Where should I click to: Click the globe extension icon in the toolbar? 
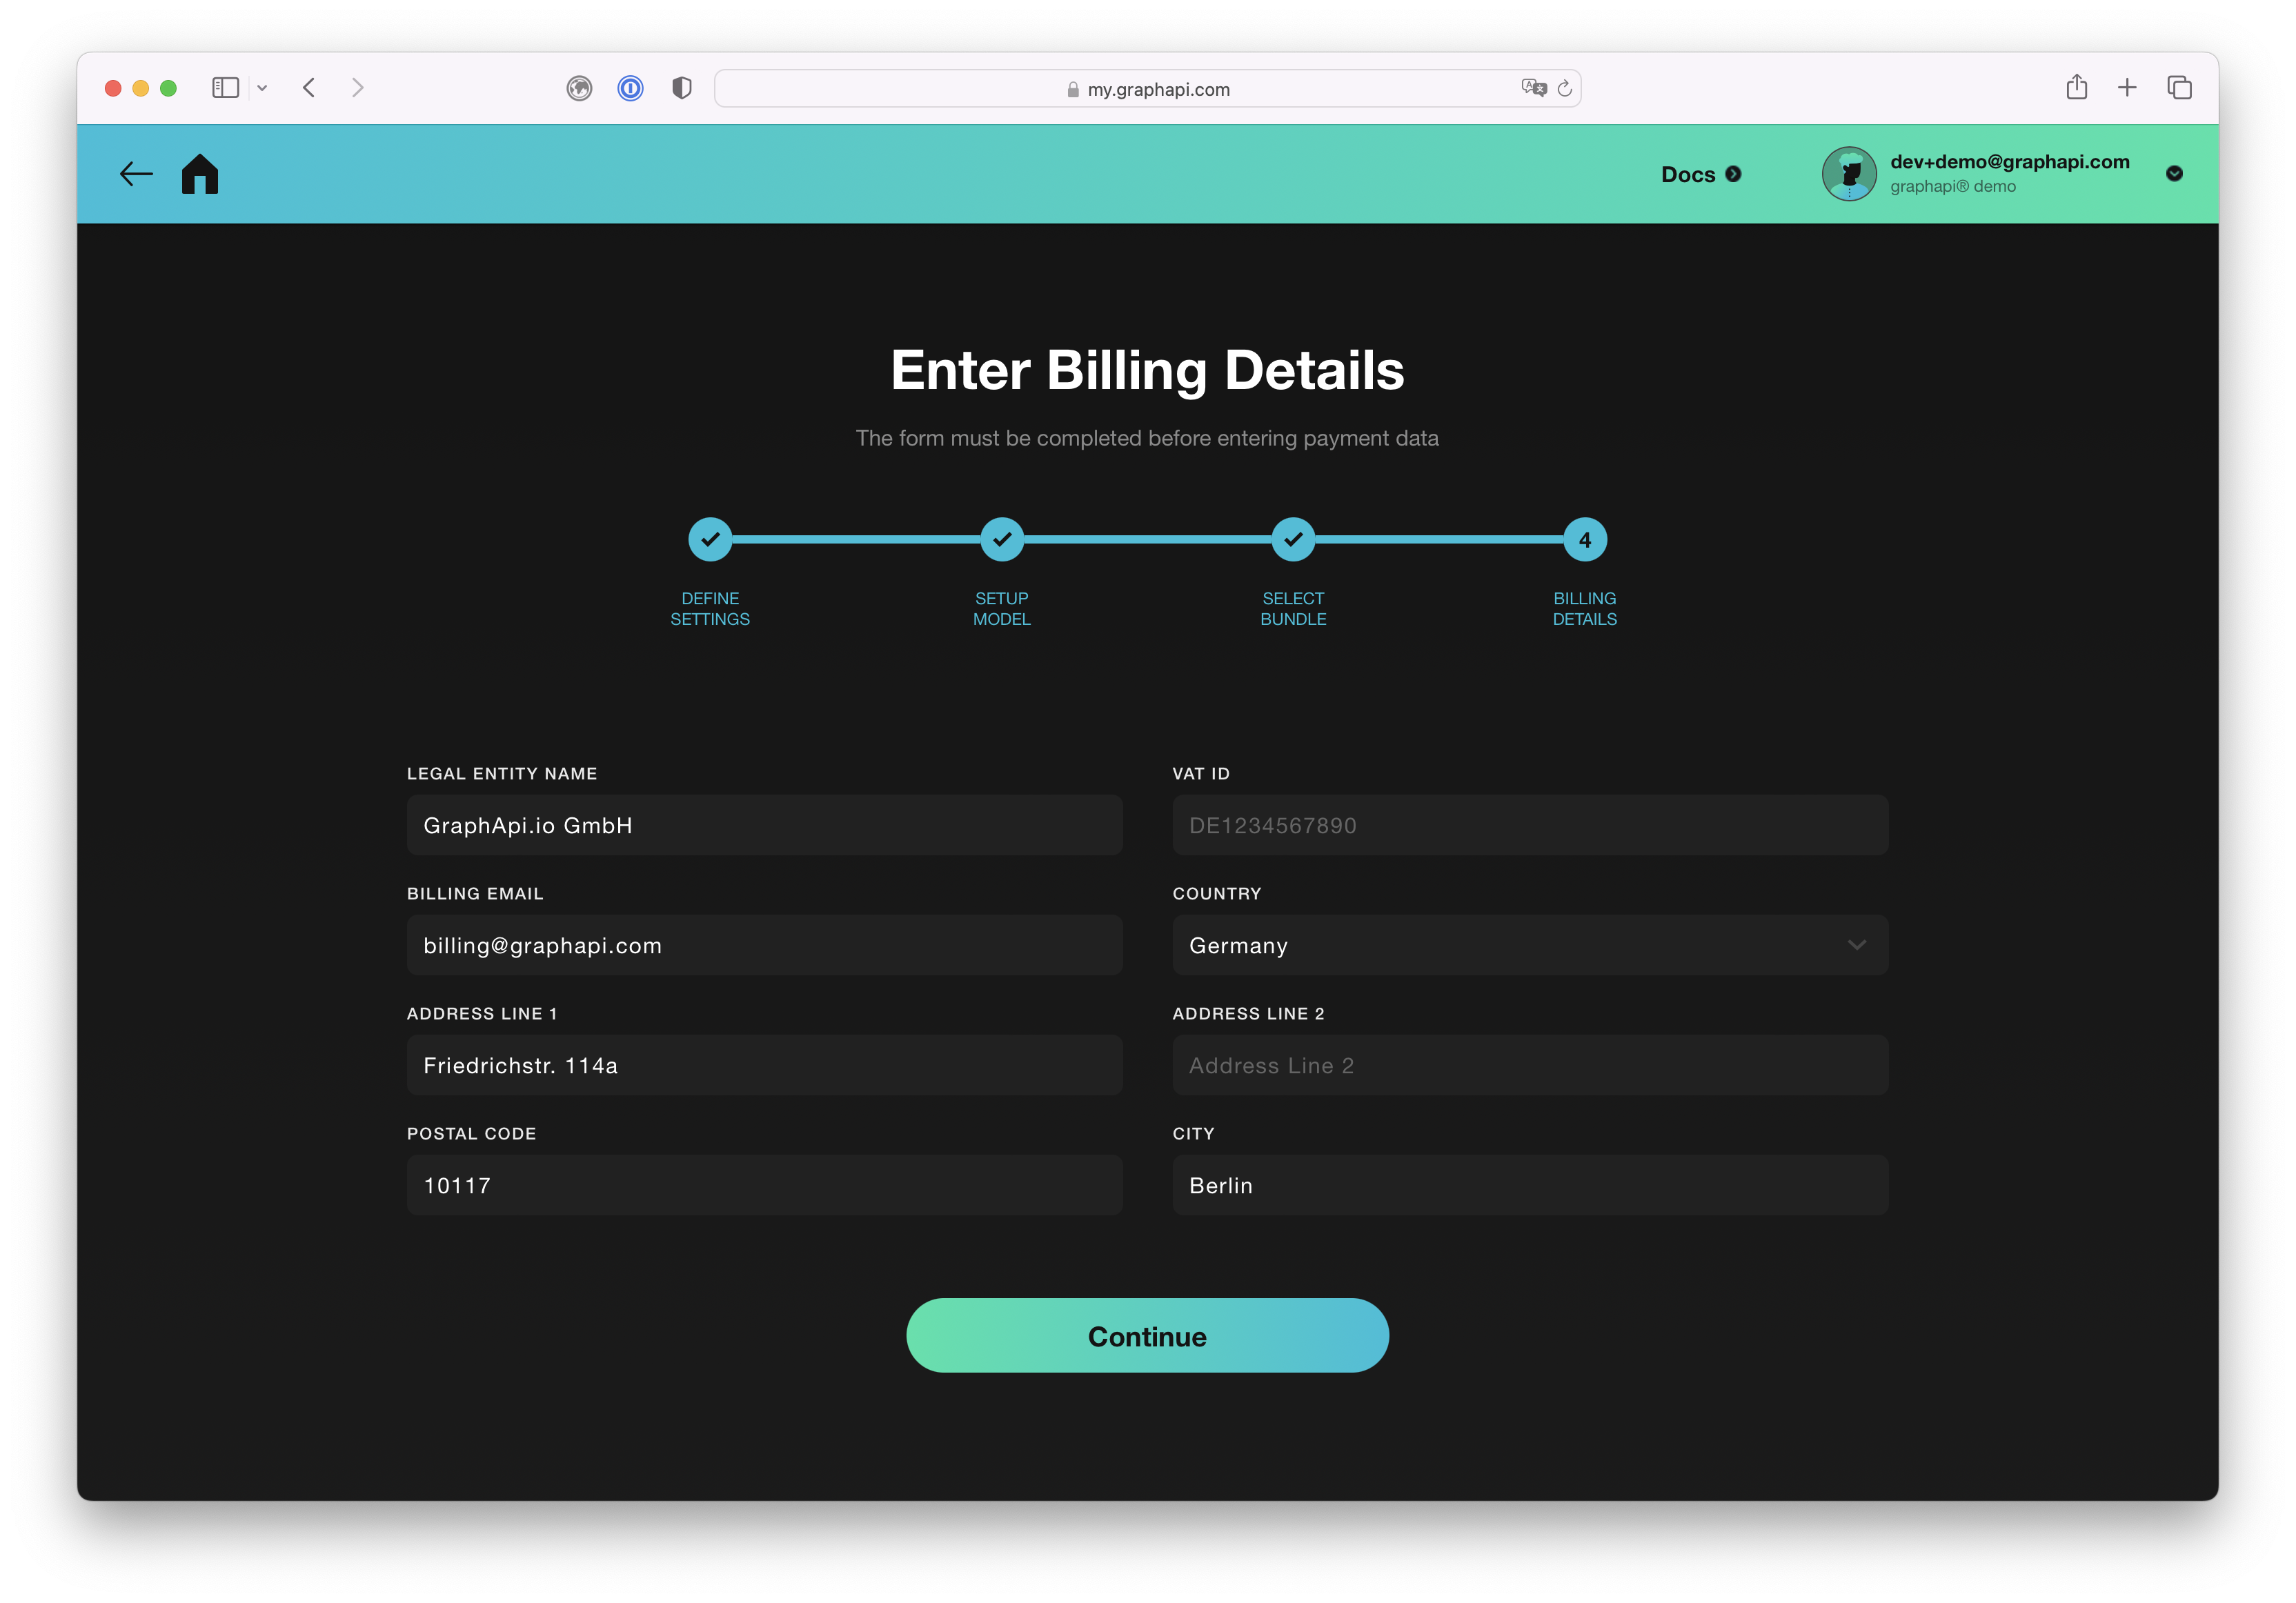point(579,89)
